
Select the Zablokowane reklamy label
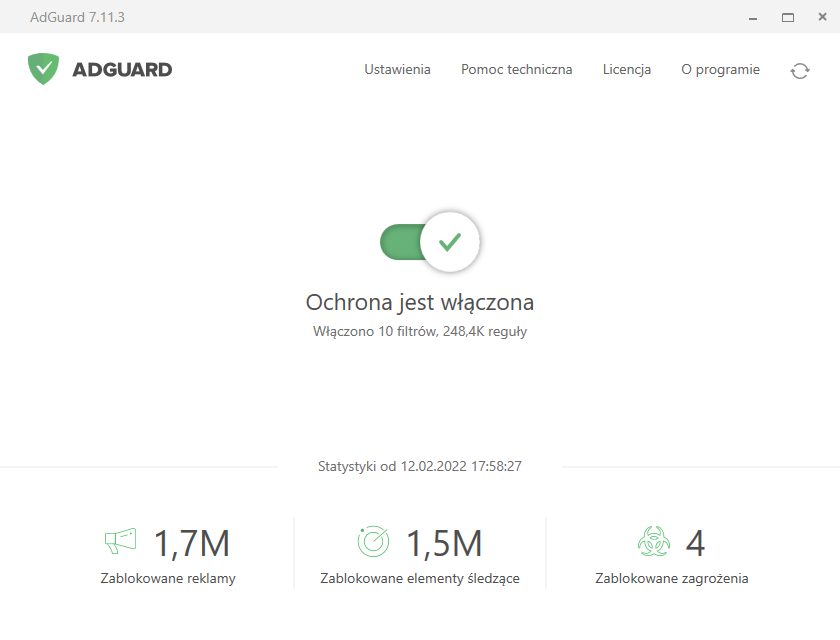click(168, 578)
